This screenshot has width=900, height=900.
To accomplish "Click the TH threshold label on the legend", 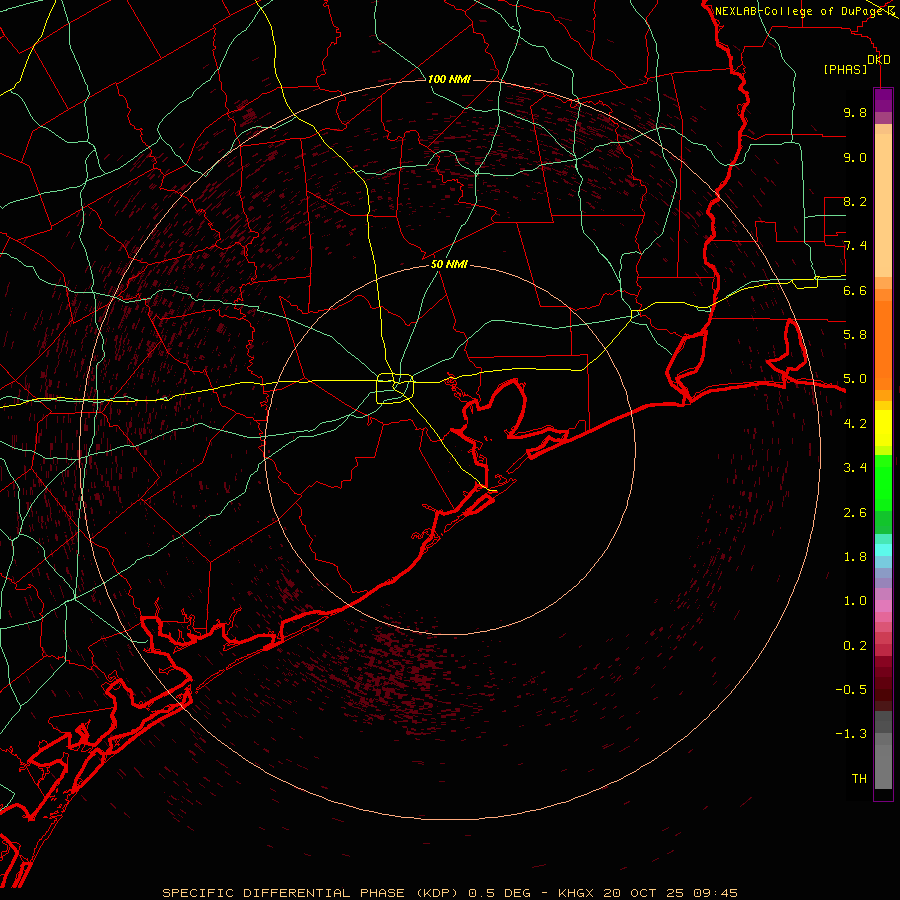I will tap(859, 779).
